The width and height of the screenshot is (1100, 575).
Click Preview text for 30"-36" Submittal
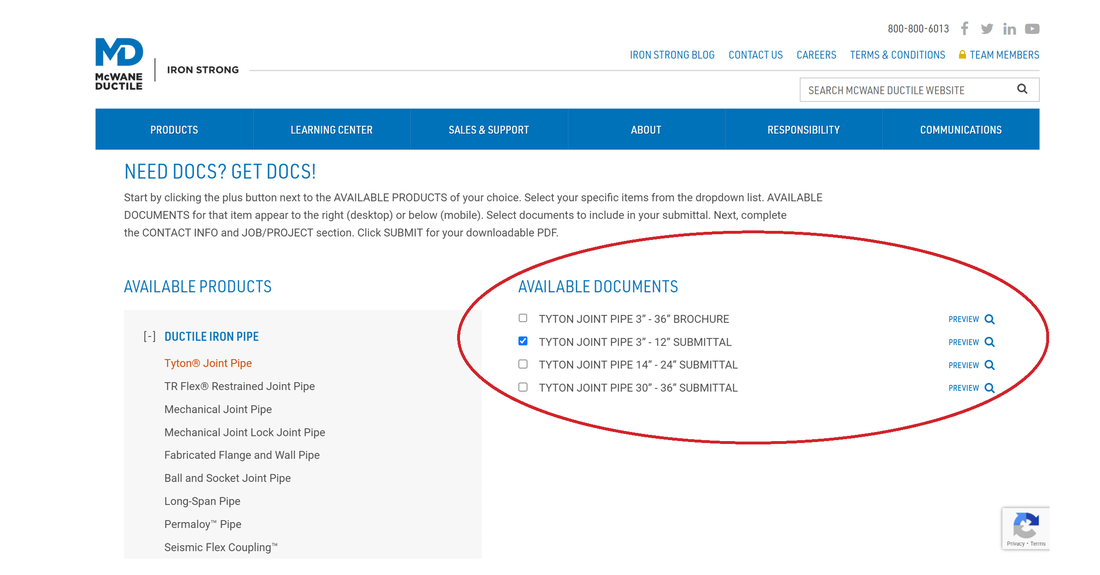[963, 388]
